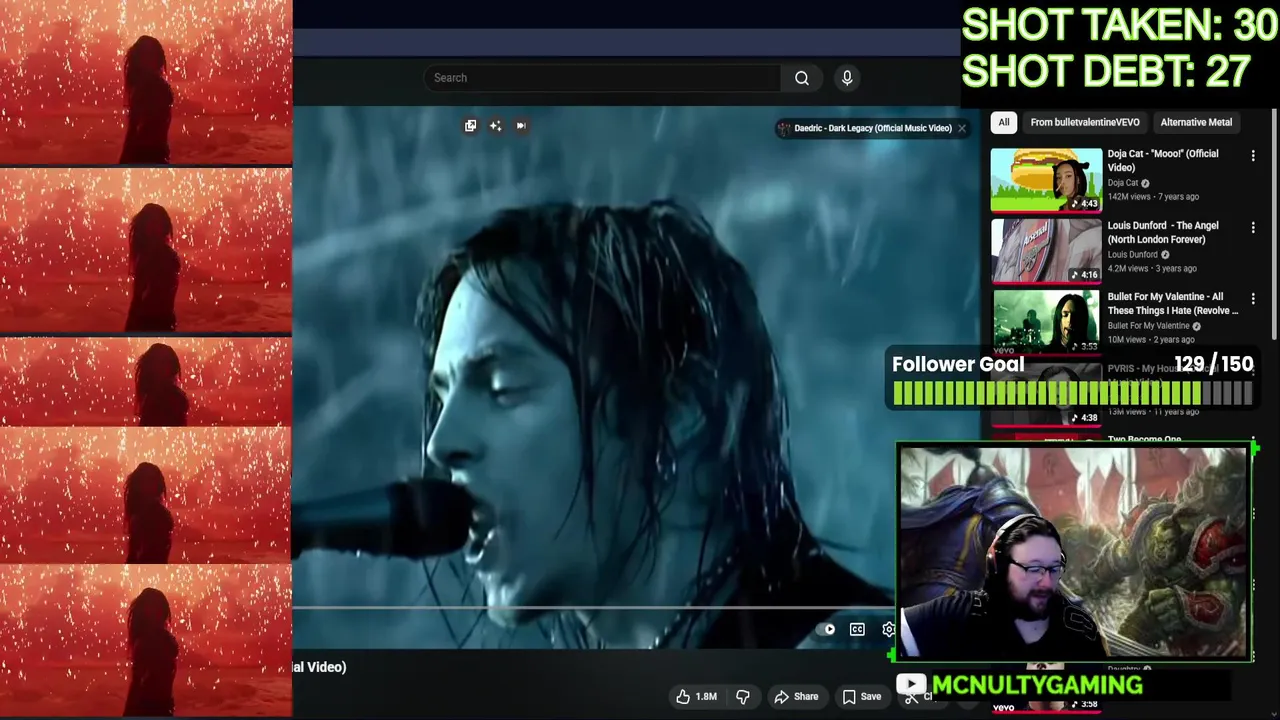Viewport: 1280px width, 720px height.
Task: Click the Follower Goal progress bar
Action: (1072, 394)
